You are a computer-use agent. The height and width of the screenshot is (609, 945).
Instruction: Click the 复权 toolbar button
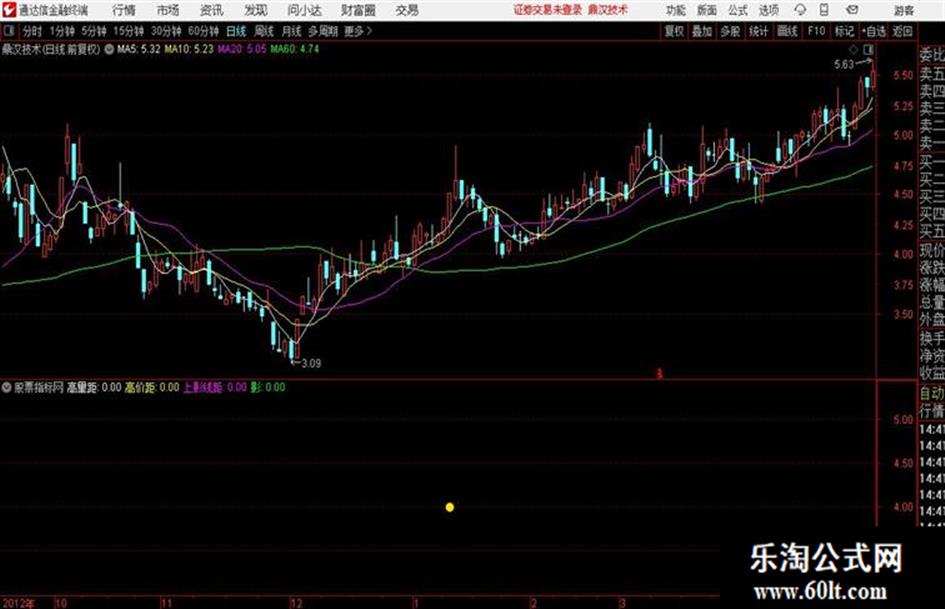coord(674,31)
